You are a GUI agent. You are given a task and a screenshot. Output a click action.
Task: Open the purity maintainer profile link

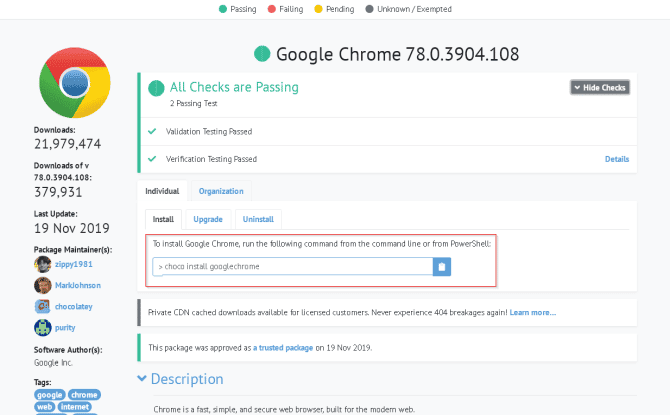(65, 328)
